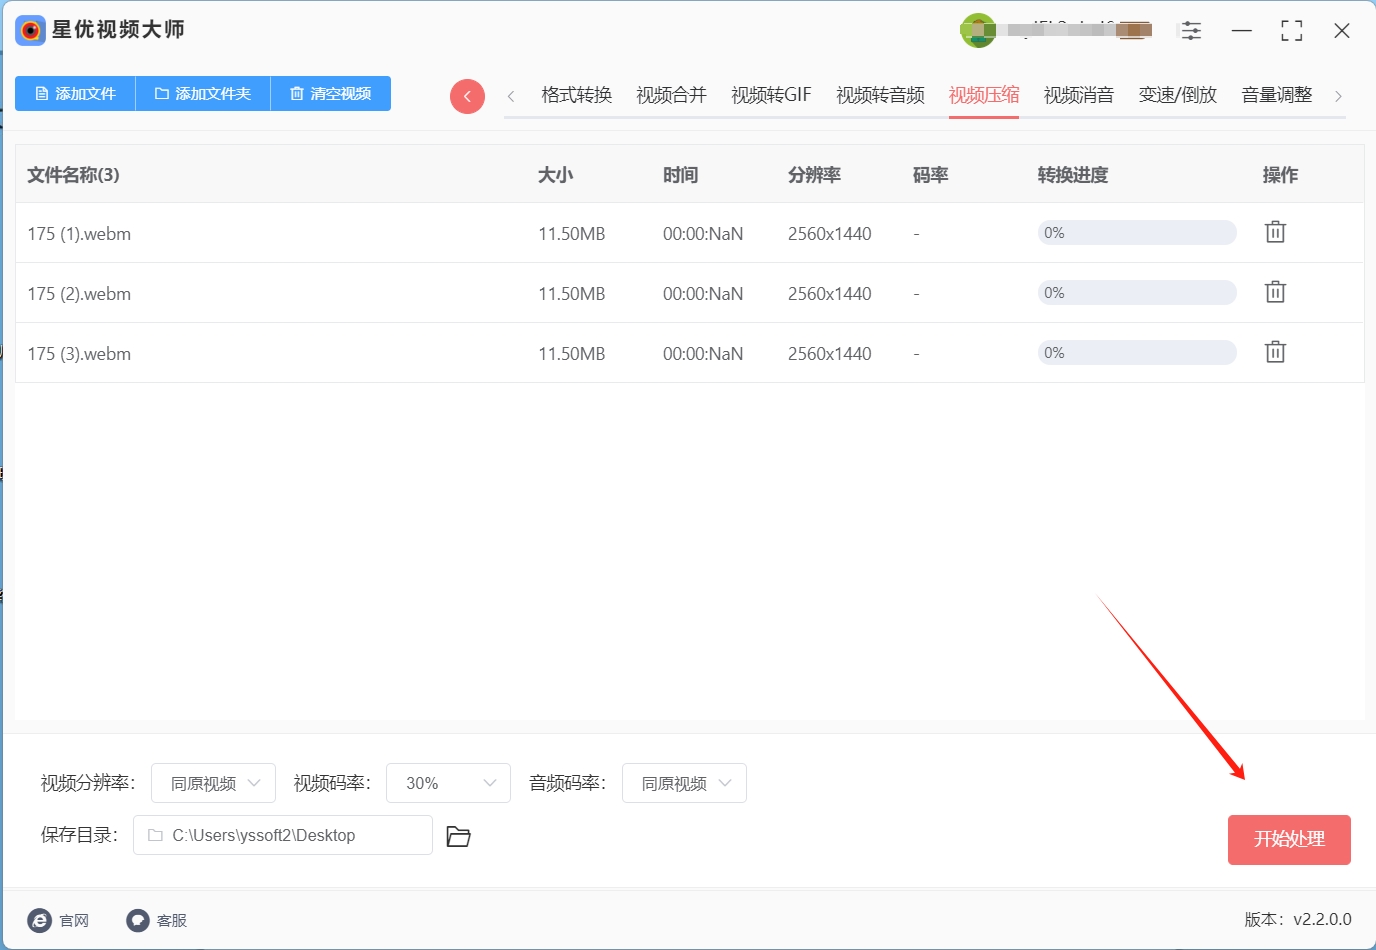This screenshot has height=950, width=1376.
Task: Open the 视频消音 tab
Action: (1078, 94)
